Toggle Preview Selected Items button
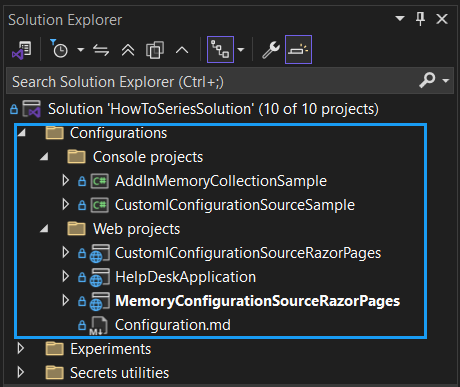This screenshot has width=460, height=387. [298, 49]
